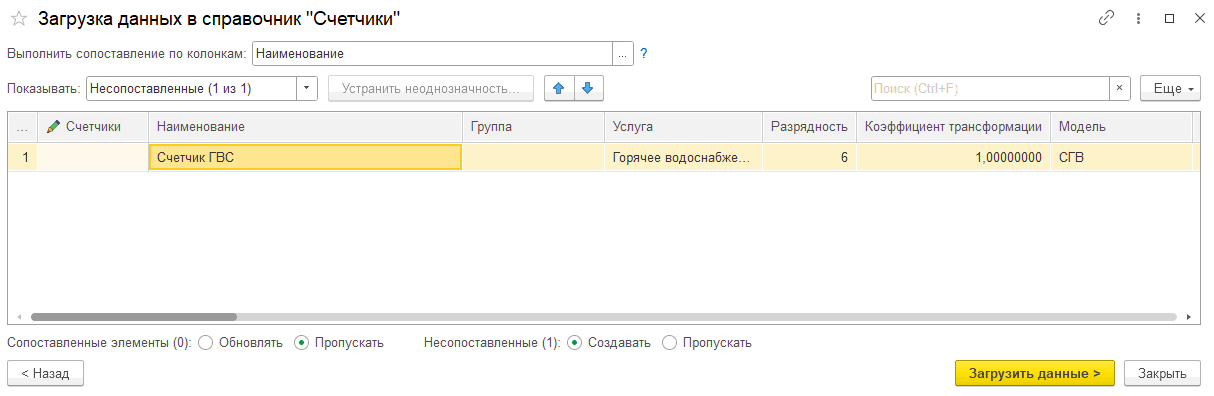Select the Создавать radio button

pos(574,342)
